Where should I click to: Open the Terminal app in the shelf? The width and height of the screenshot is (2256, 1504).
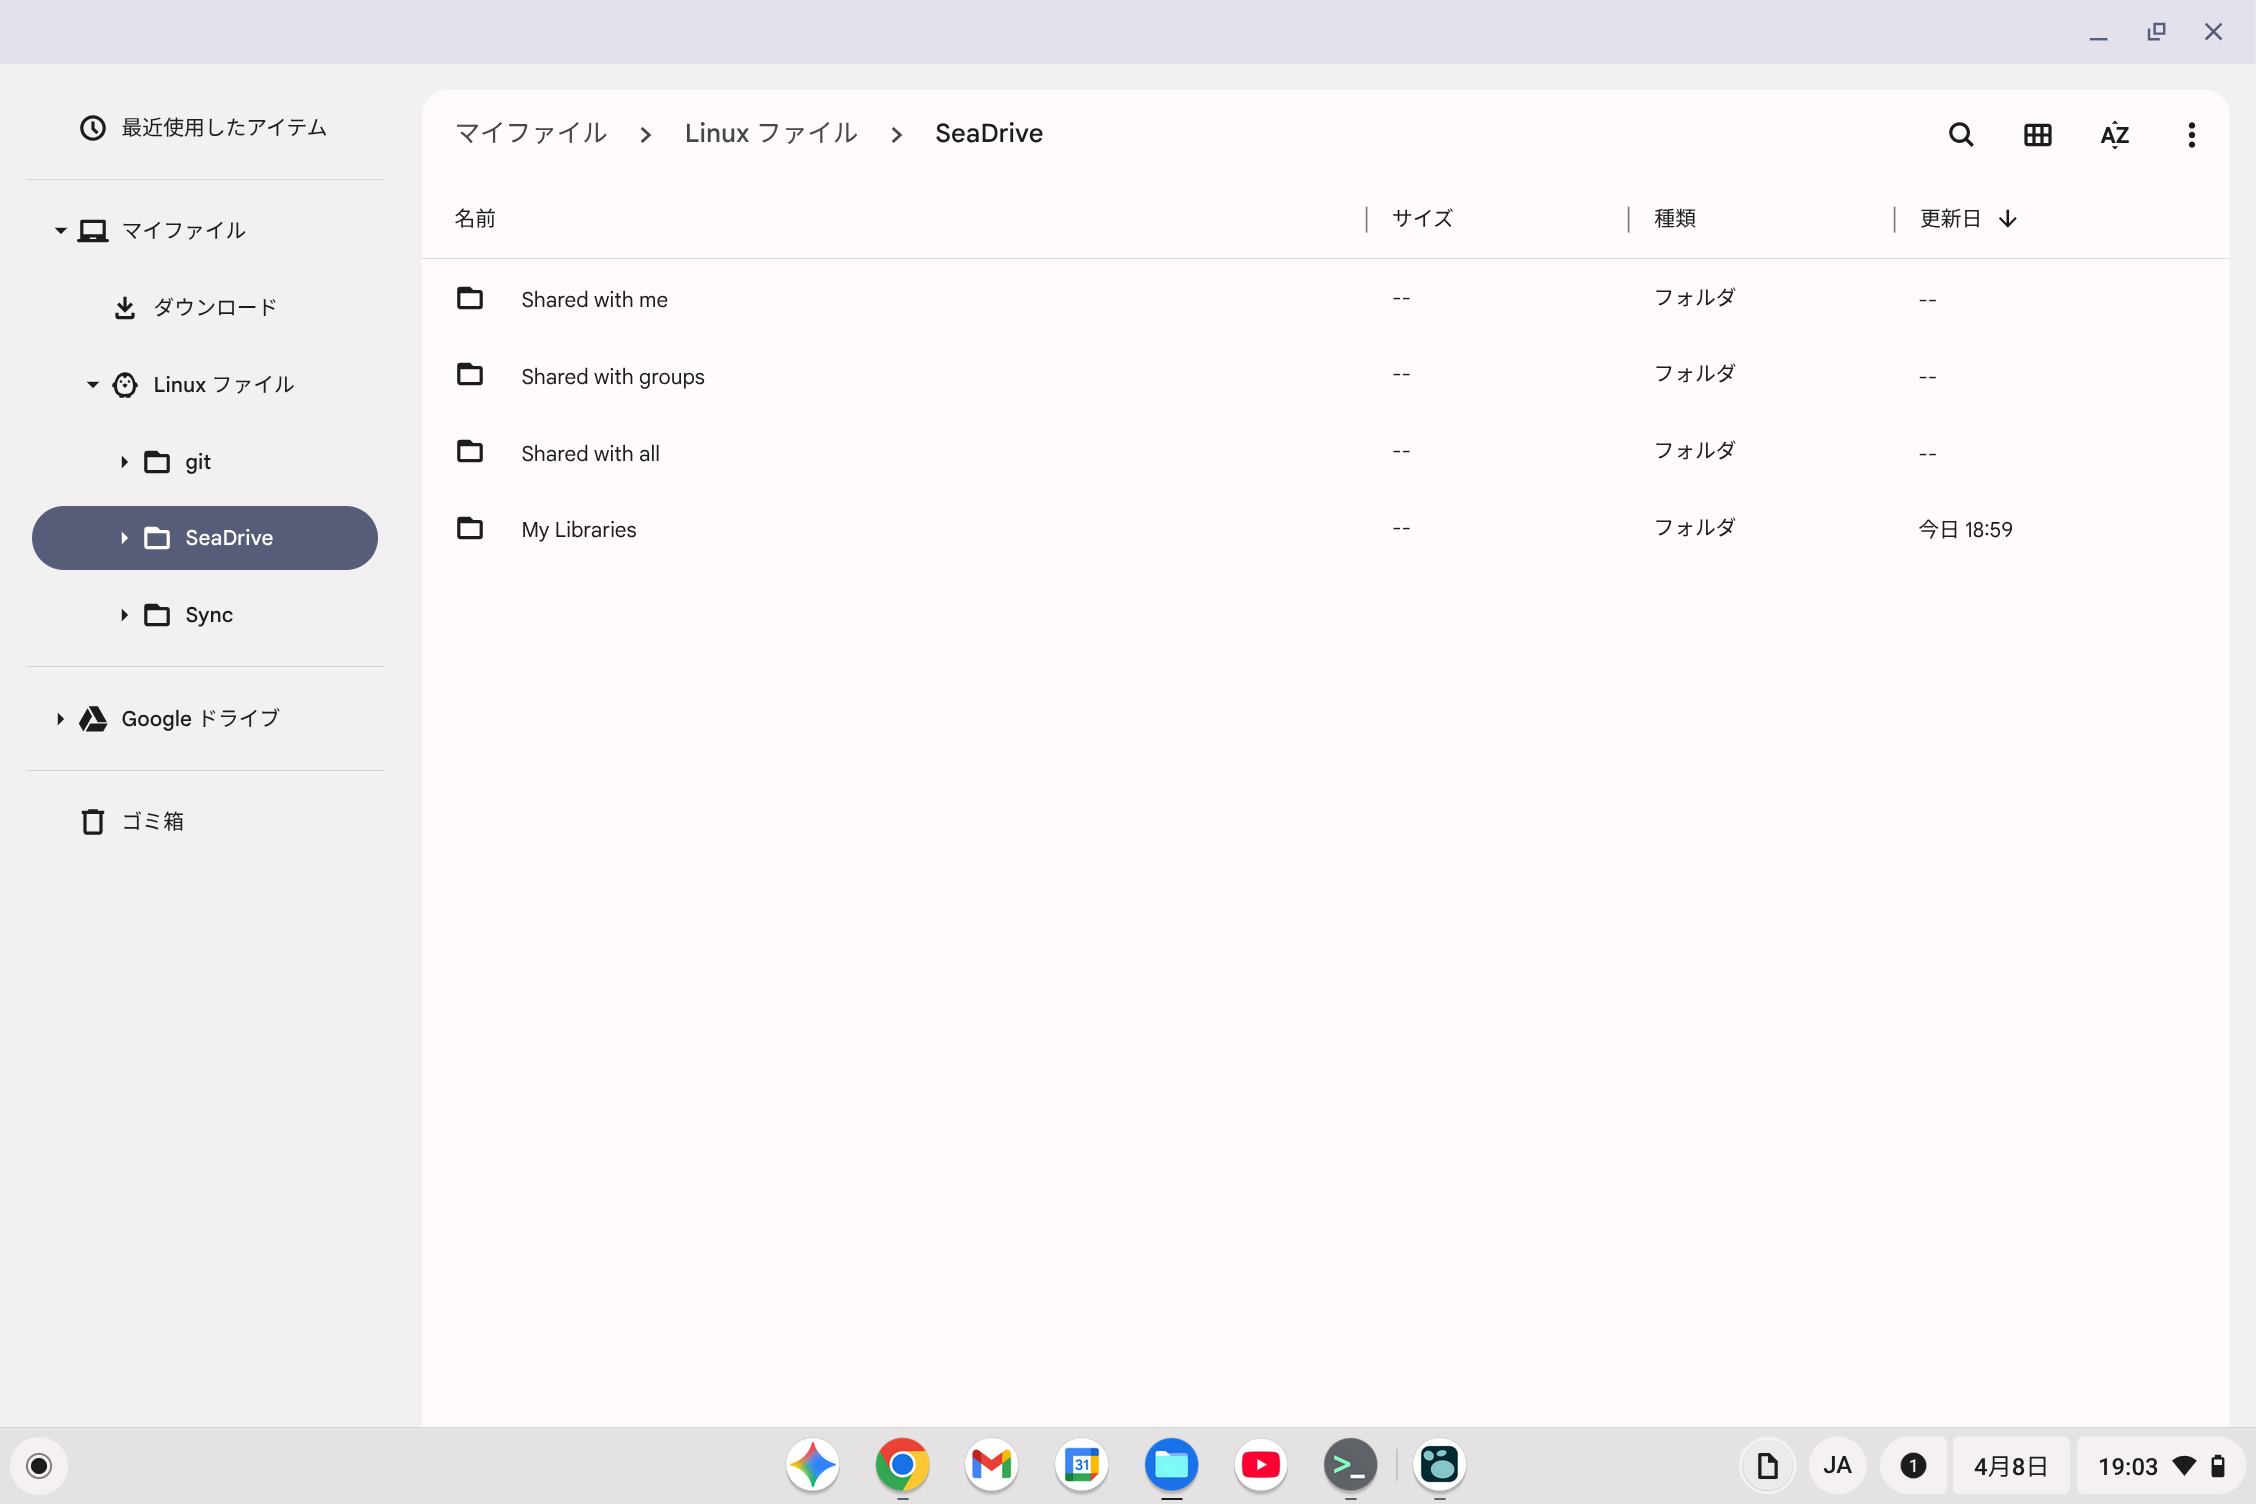click(x=1349, y=1465)
